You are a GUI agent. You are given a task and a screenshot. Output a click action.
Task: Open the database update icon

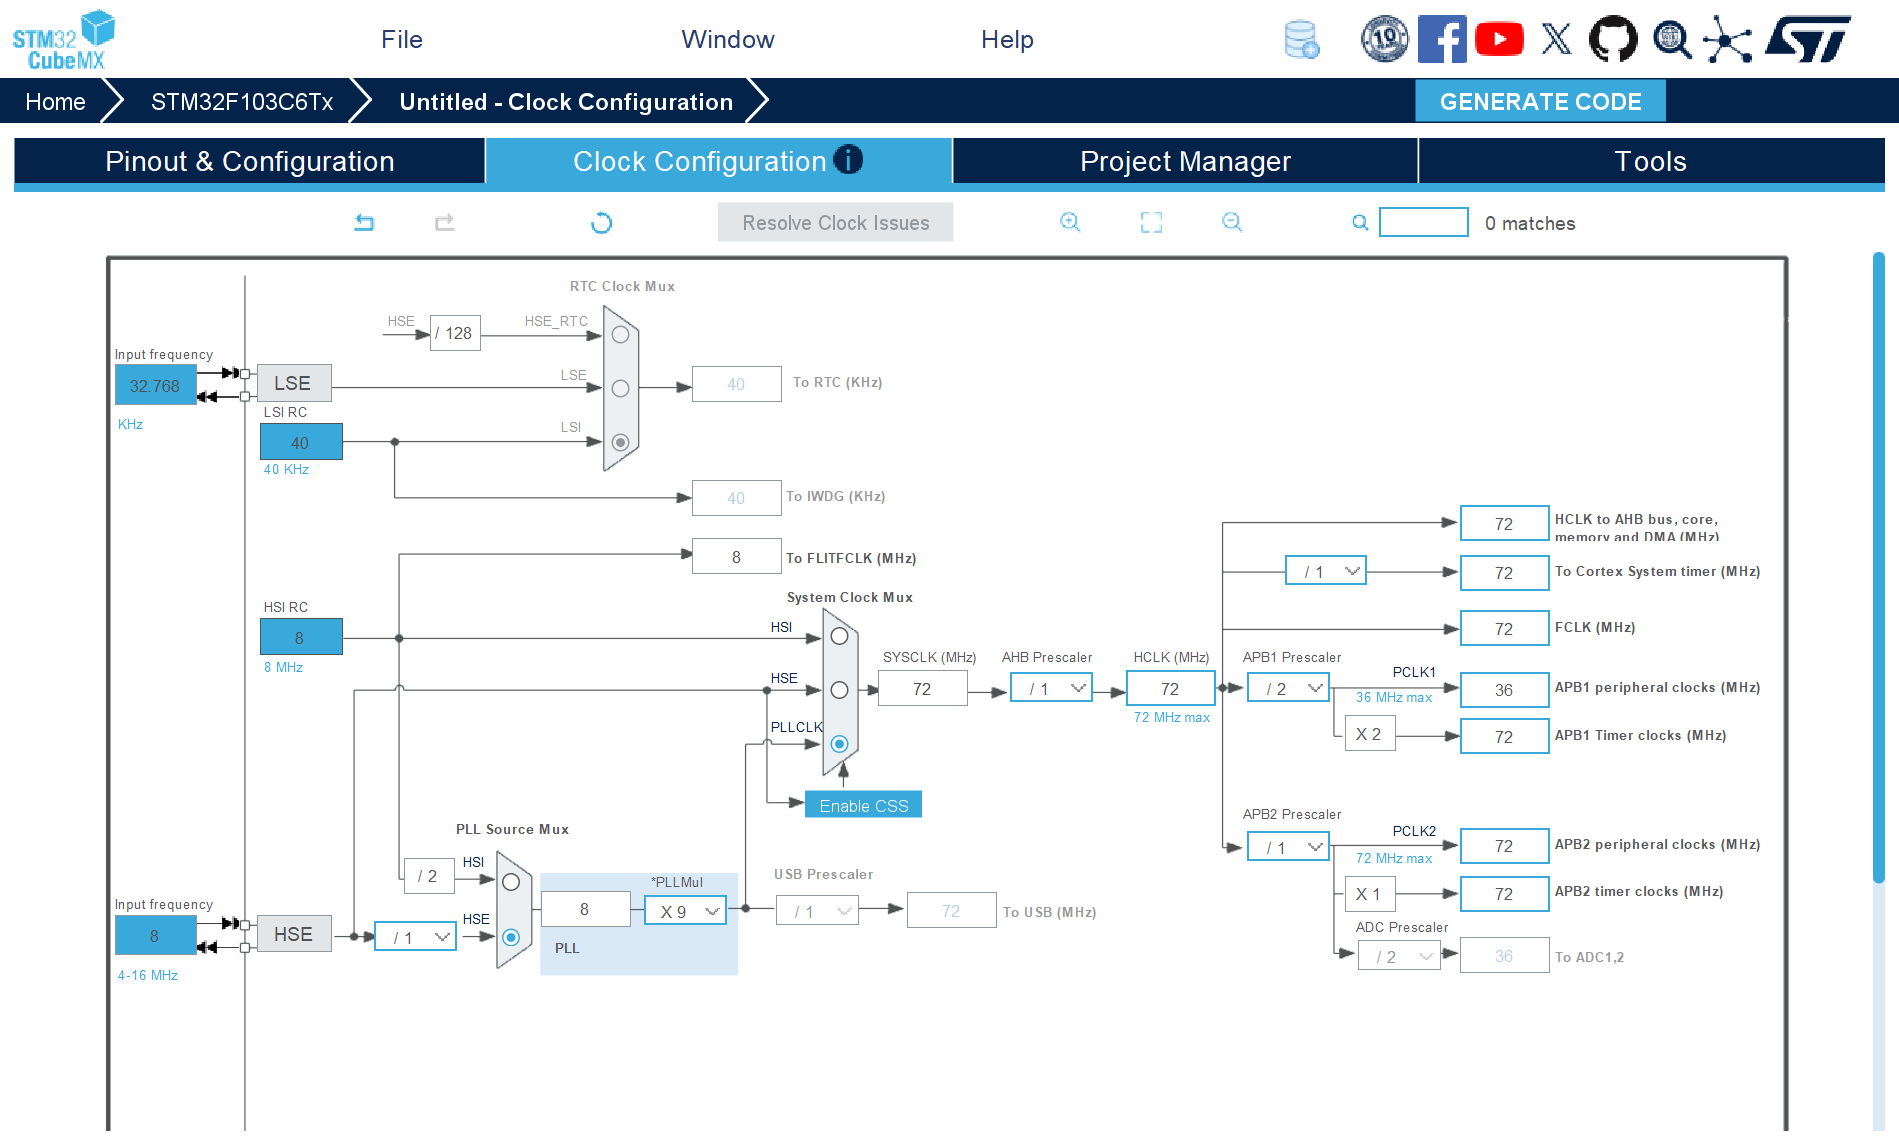(x=1301, y=40)
